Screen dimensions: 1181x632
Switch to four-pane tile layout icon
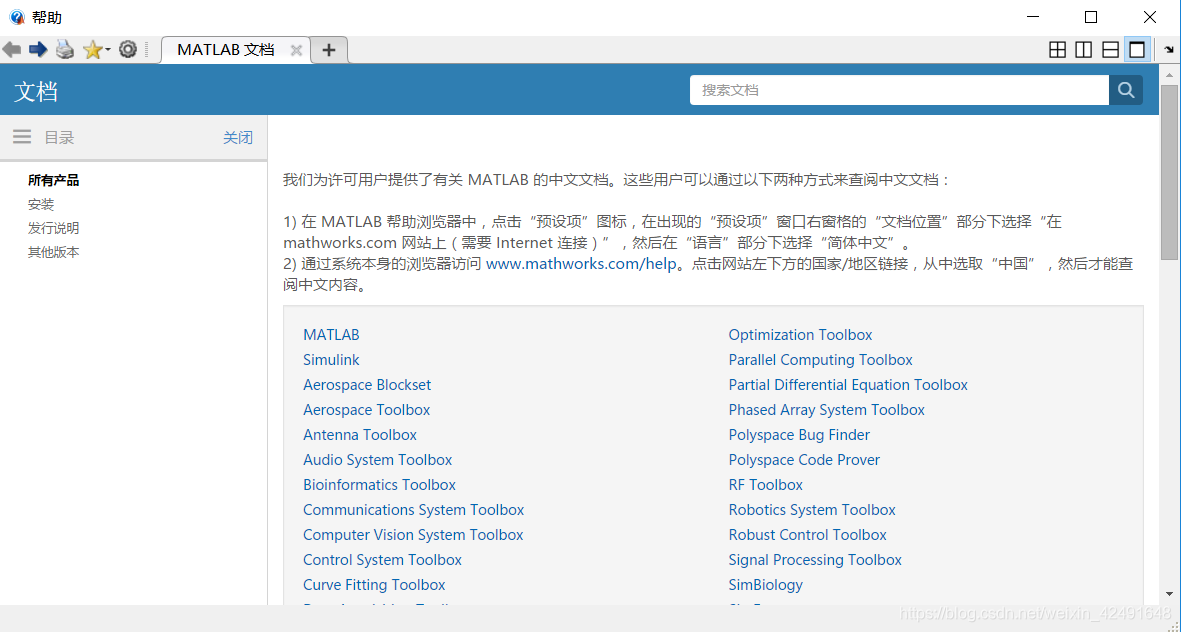1057,50
